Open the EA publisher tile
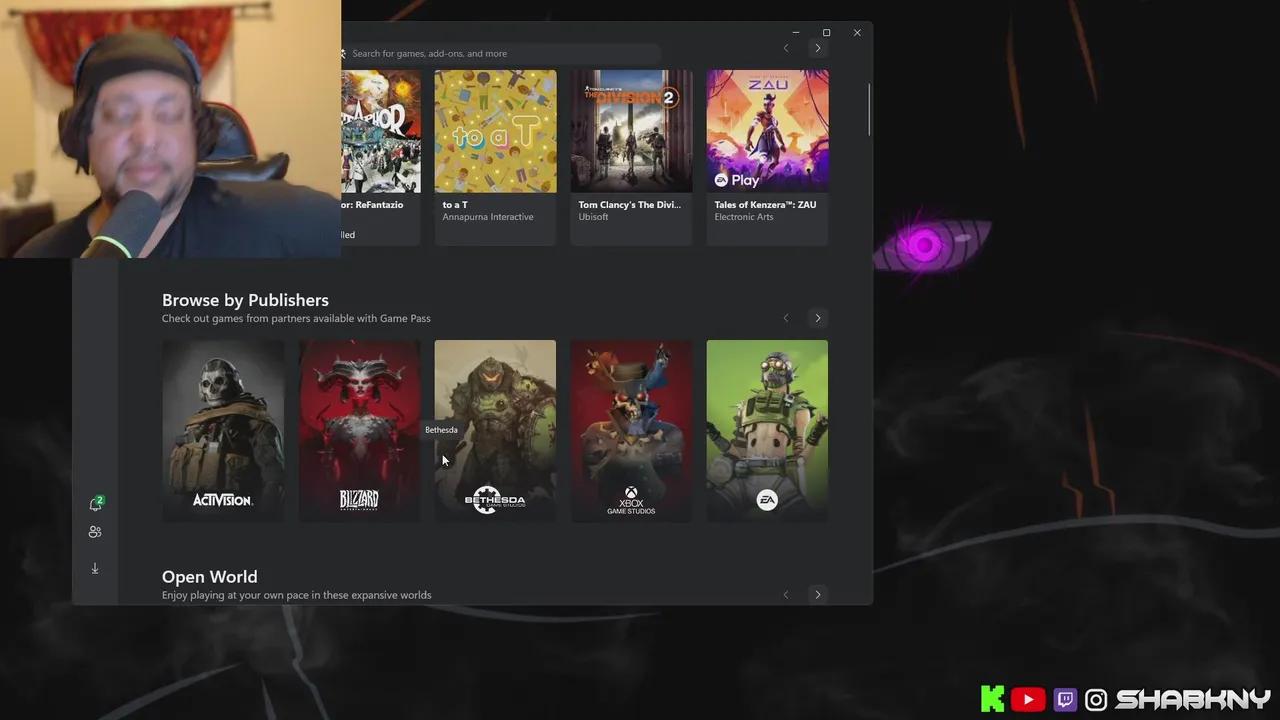 767,430
